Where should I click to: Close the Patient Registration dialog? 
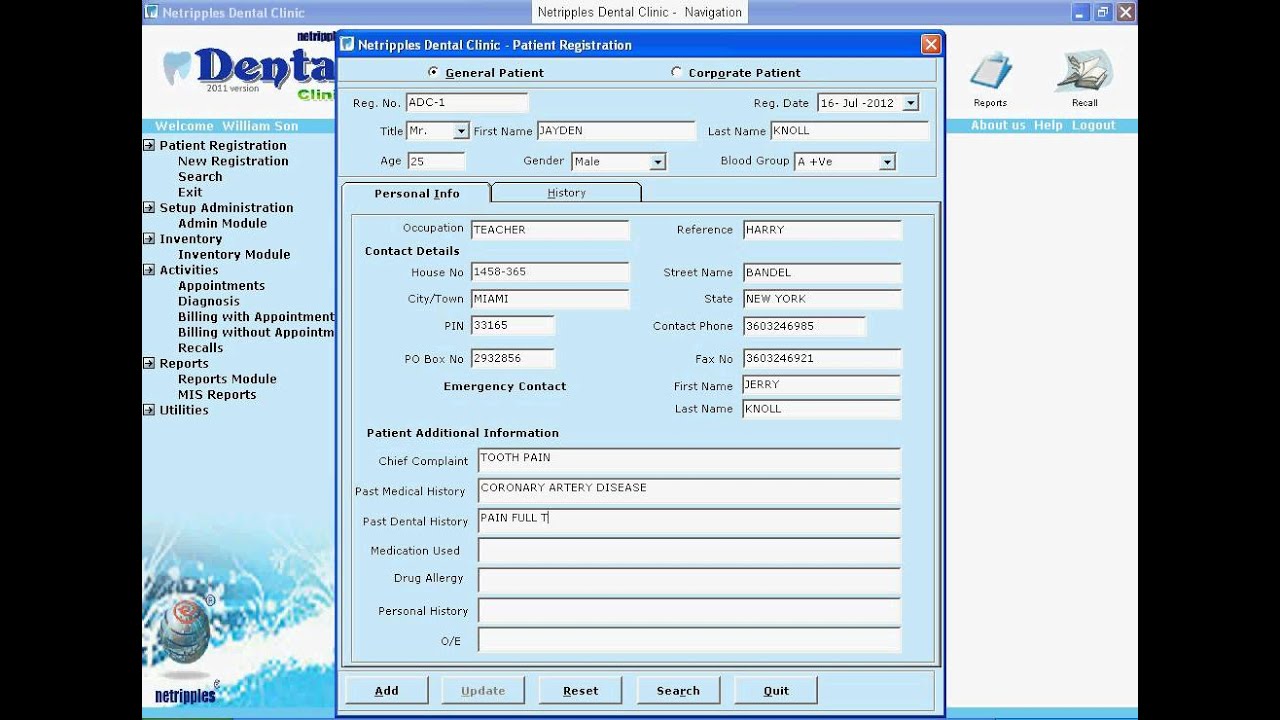(930, 44)
